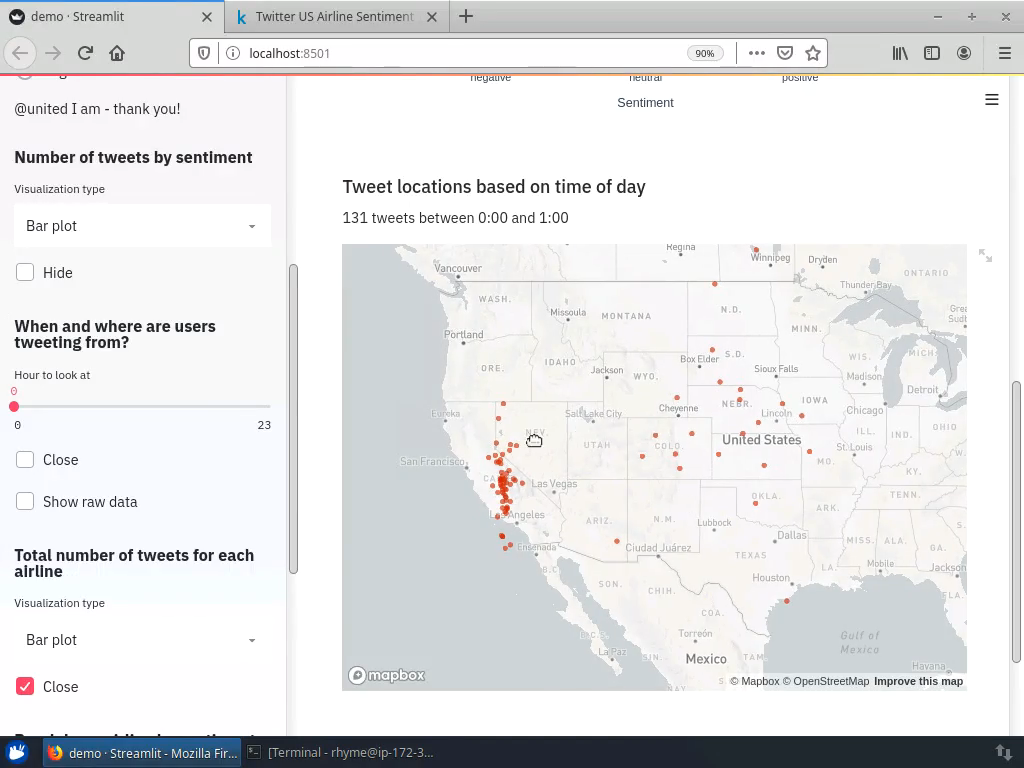Save page to Pocket

(x=785, y=53)
